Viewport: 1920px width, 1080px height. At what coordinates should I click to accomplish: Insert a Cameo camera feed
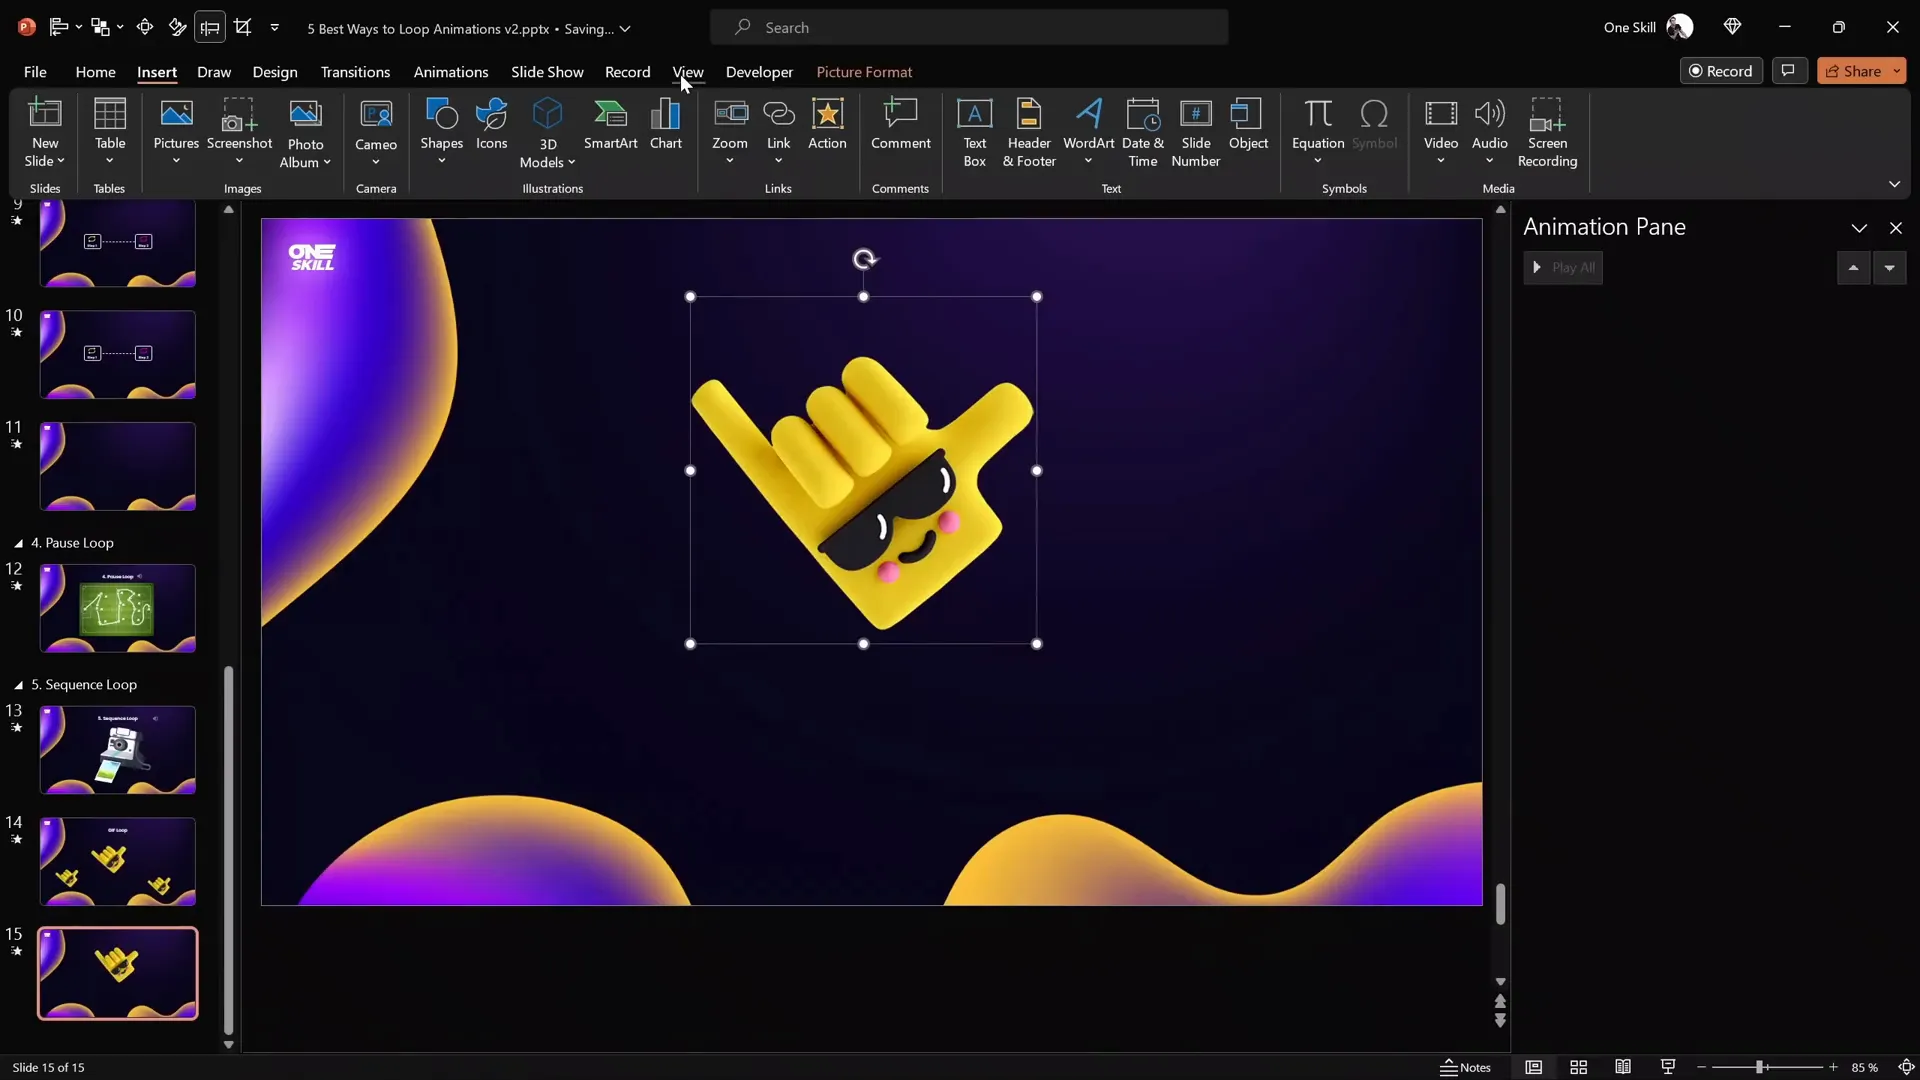click(376, 131)
